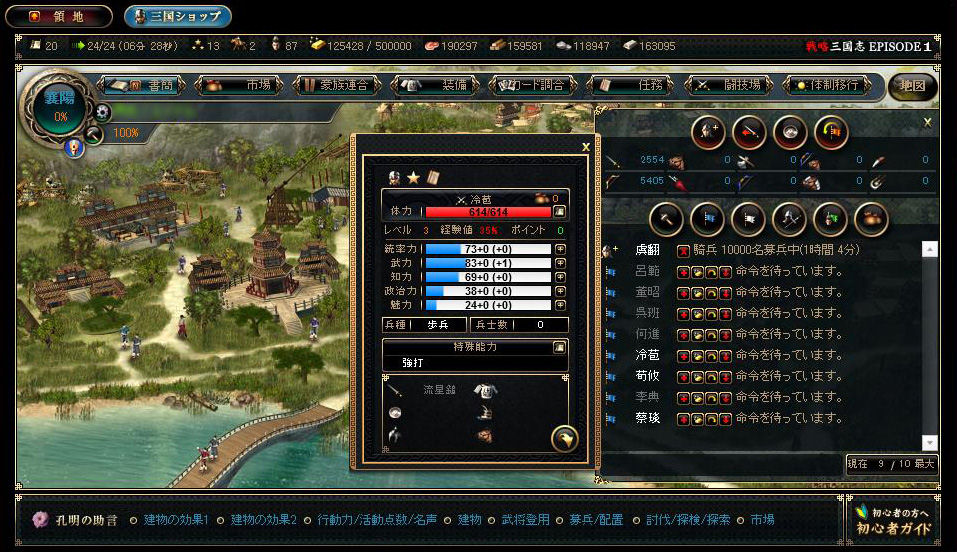Open the 装備 equipment menu
957x552 pixels.
coord(436,85)
